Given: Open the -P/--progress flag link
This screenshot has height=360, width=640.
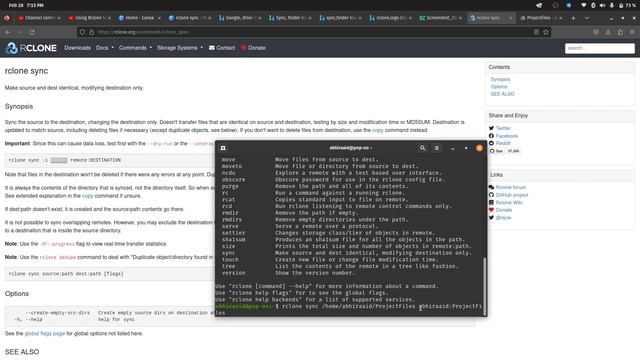Looking at the screenshot, I should [57, 244].
